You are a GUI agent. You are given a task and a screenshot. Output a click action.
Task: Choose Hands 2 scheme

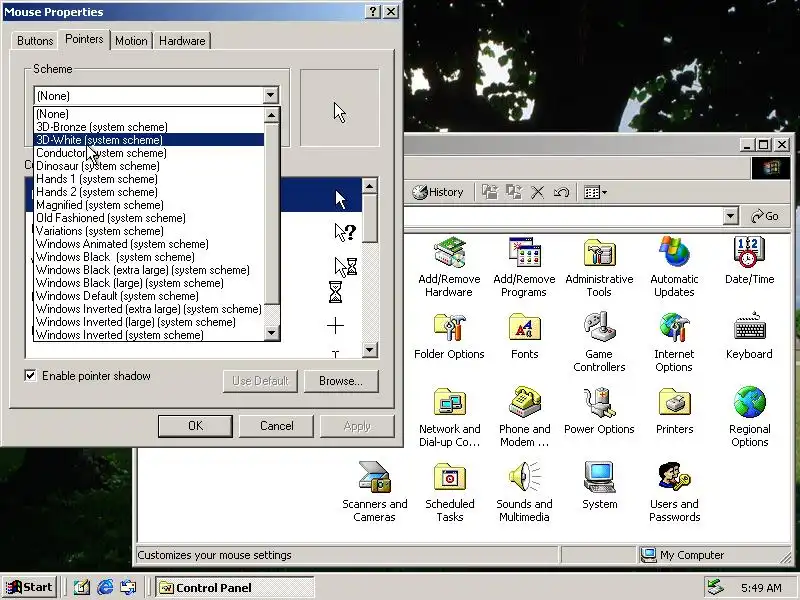click(x=149, y=192)
